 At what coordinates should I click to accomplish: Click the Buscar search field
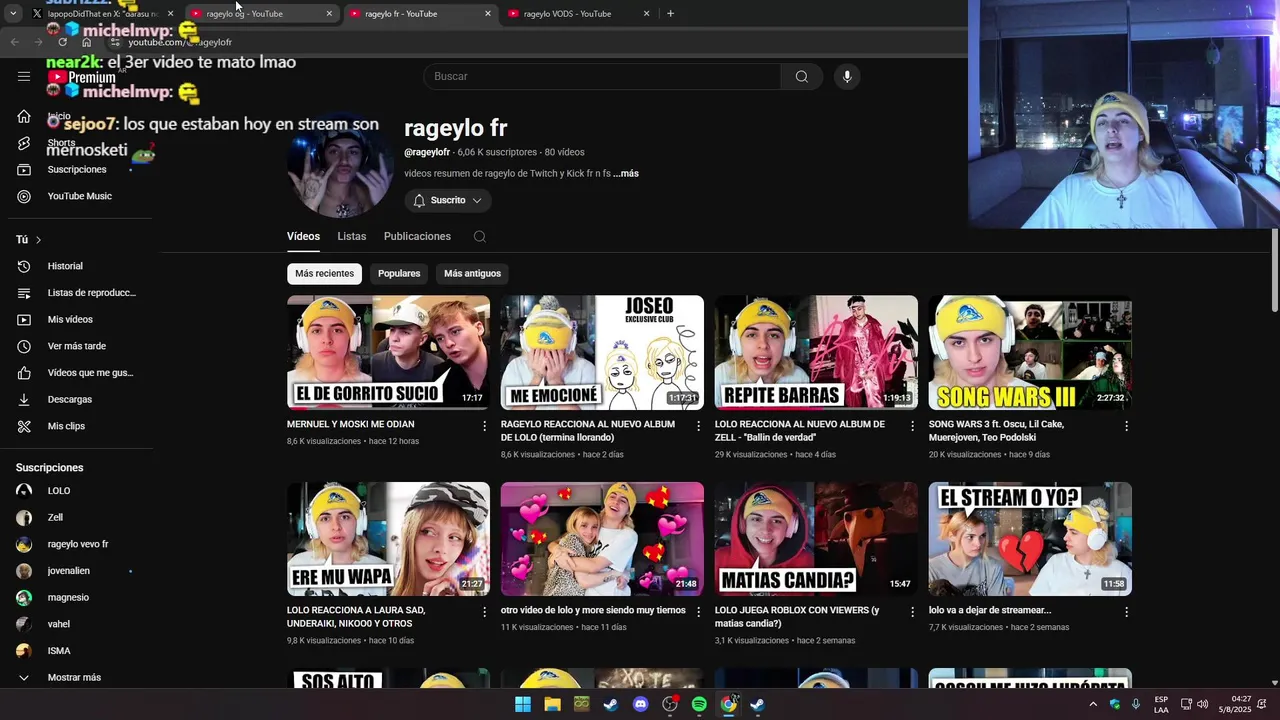pyautogui.click(x=602, y=77)
